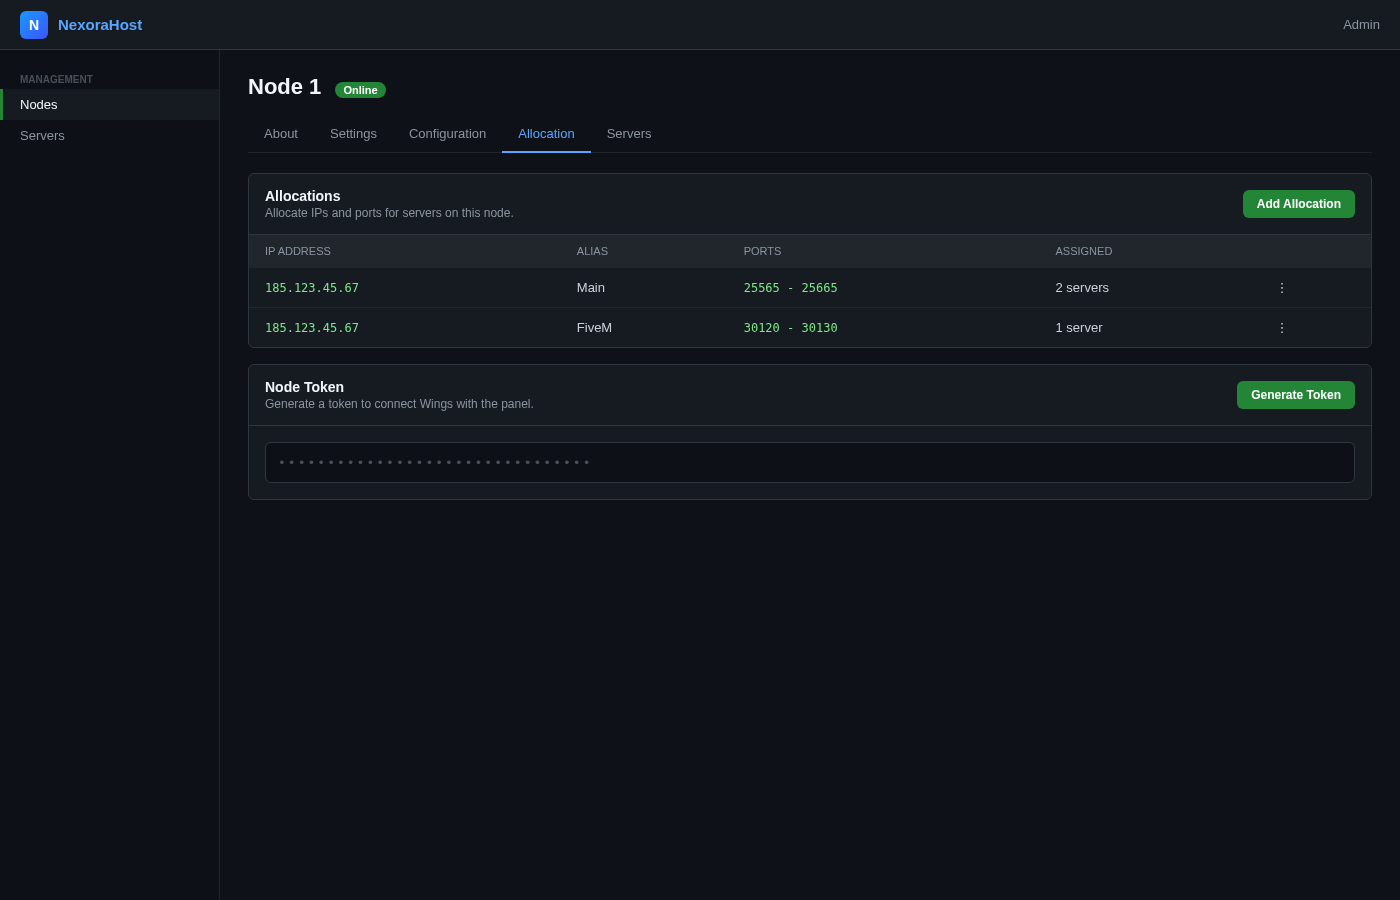Click the Main alias cell
The width and height of the screenshot is (1400, 900).
click(x=591, y=288)
